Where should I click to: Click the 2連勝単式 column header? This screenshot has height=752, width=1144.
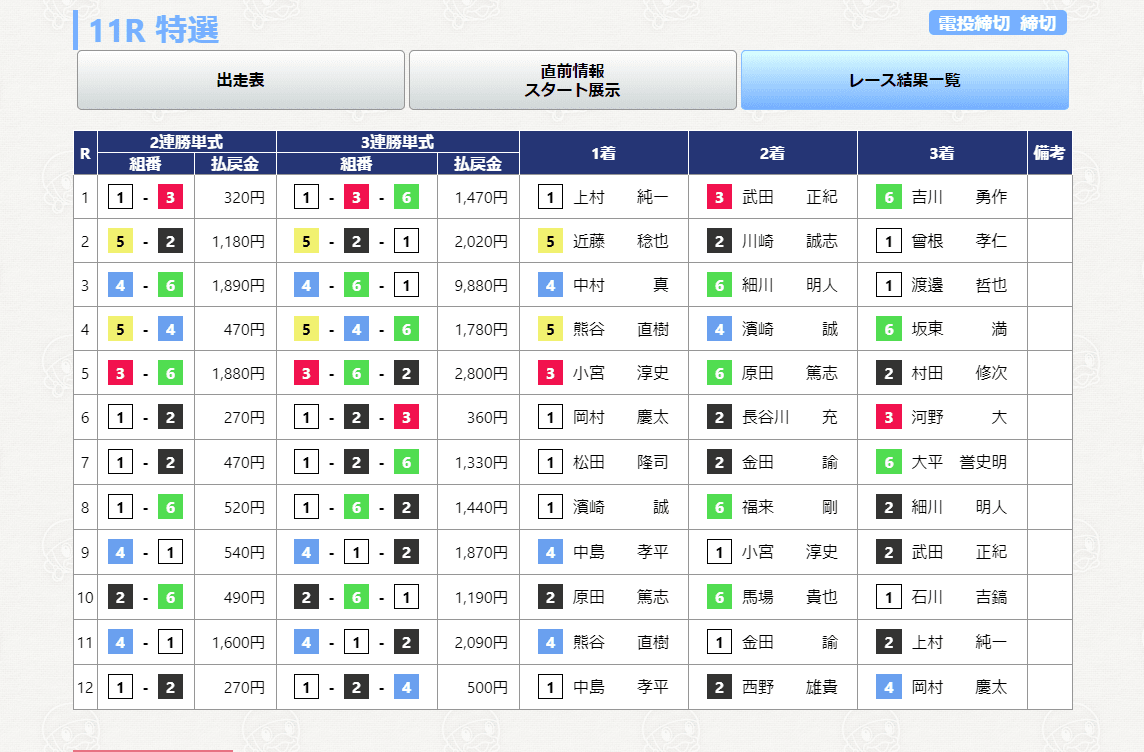187,142
